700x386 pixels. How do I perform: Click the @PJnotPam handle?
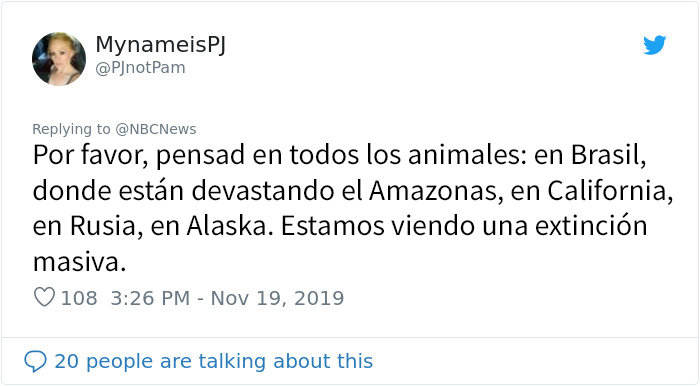tap(140, 68)
